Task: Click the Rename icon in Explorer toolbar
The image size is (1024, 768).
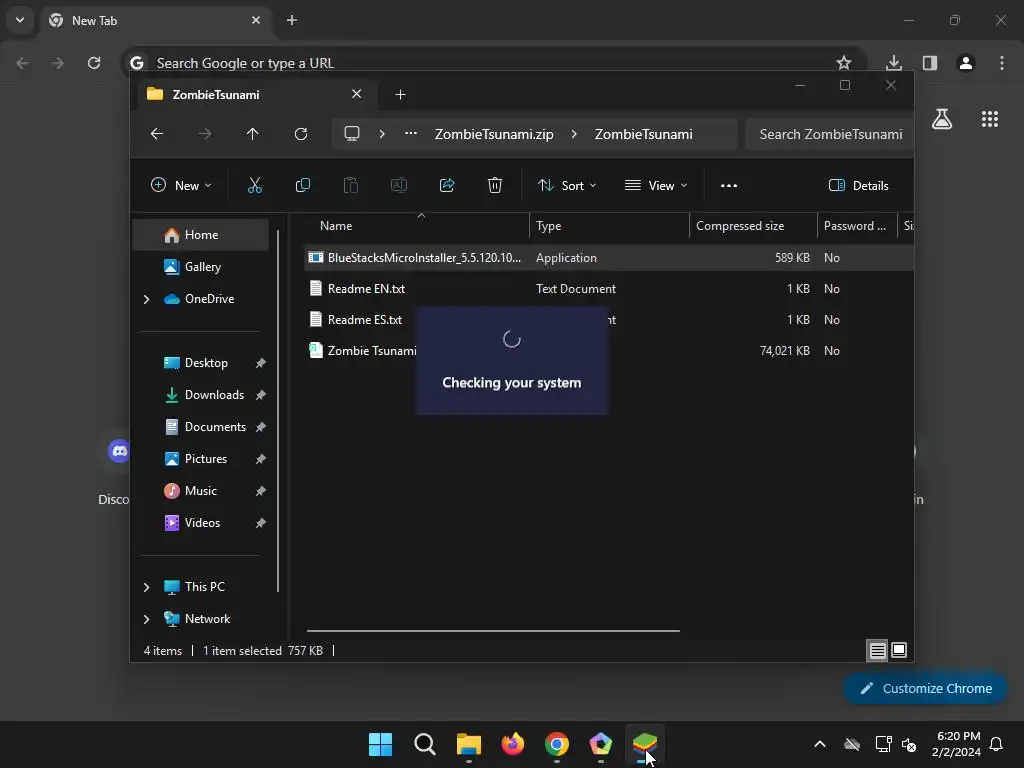Action: point(398,185)
